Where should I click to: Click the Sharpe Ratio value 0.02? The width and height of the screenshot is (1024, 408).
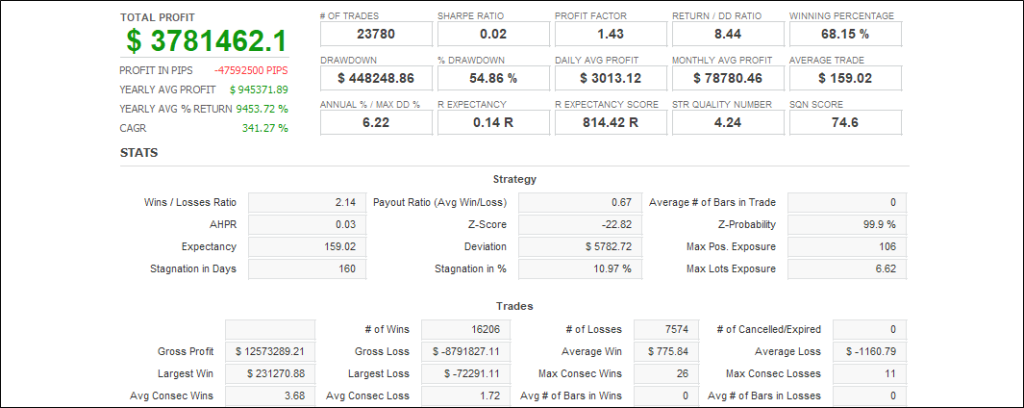[x=492, y=35]
